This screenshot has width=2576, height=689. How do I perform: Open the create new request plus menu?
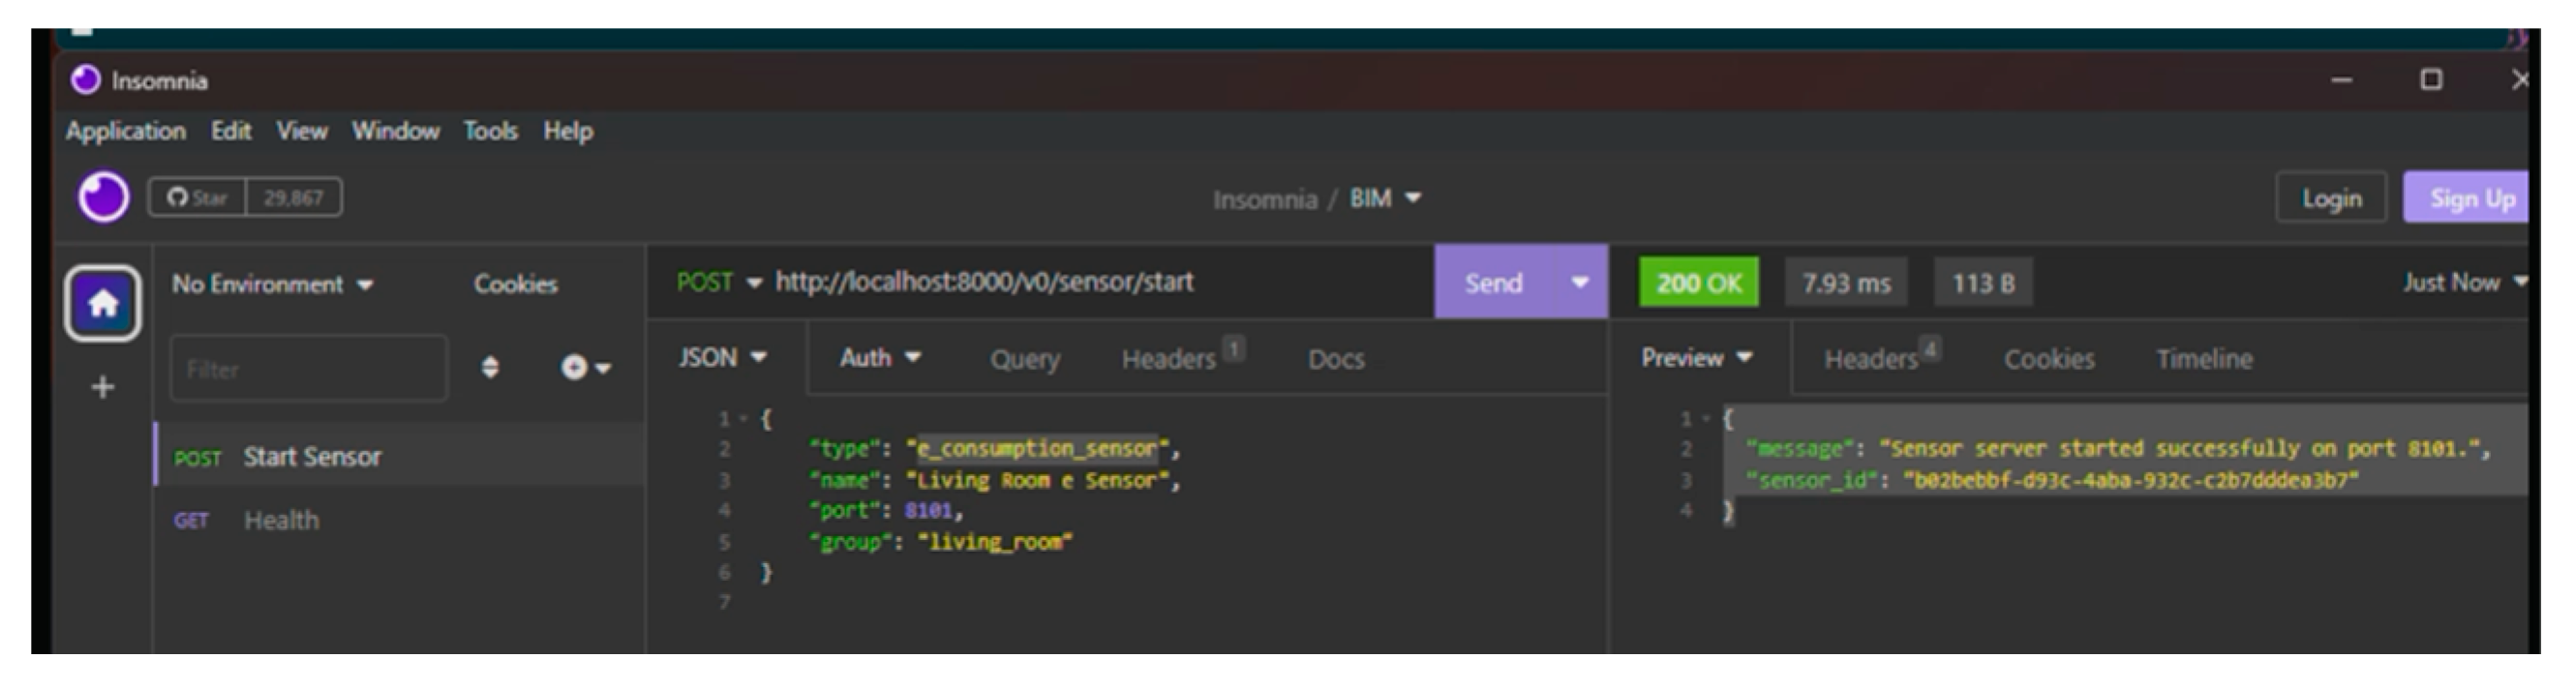584,368
